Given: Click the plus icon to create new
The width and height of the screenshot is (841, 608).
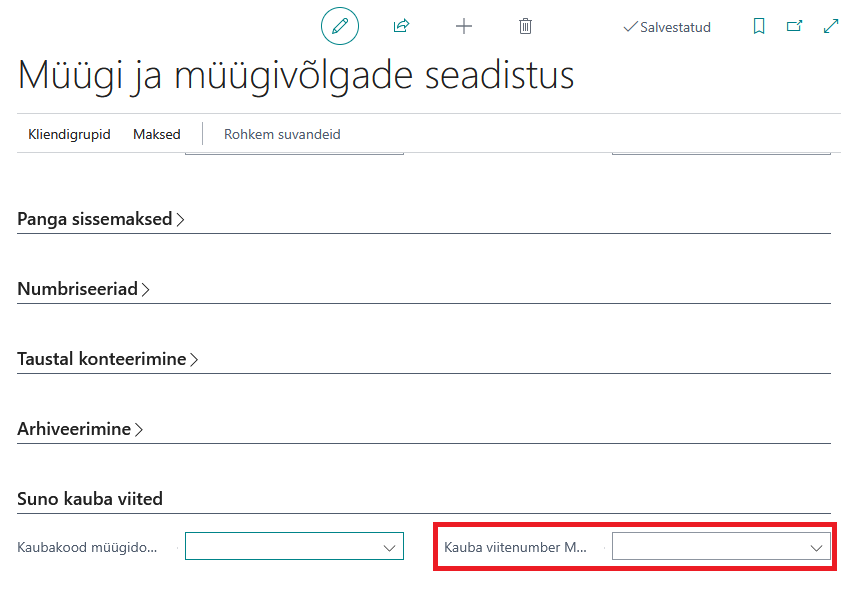Looking at the screenshot, I should click(x=463, y=26).
